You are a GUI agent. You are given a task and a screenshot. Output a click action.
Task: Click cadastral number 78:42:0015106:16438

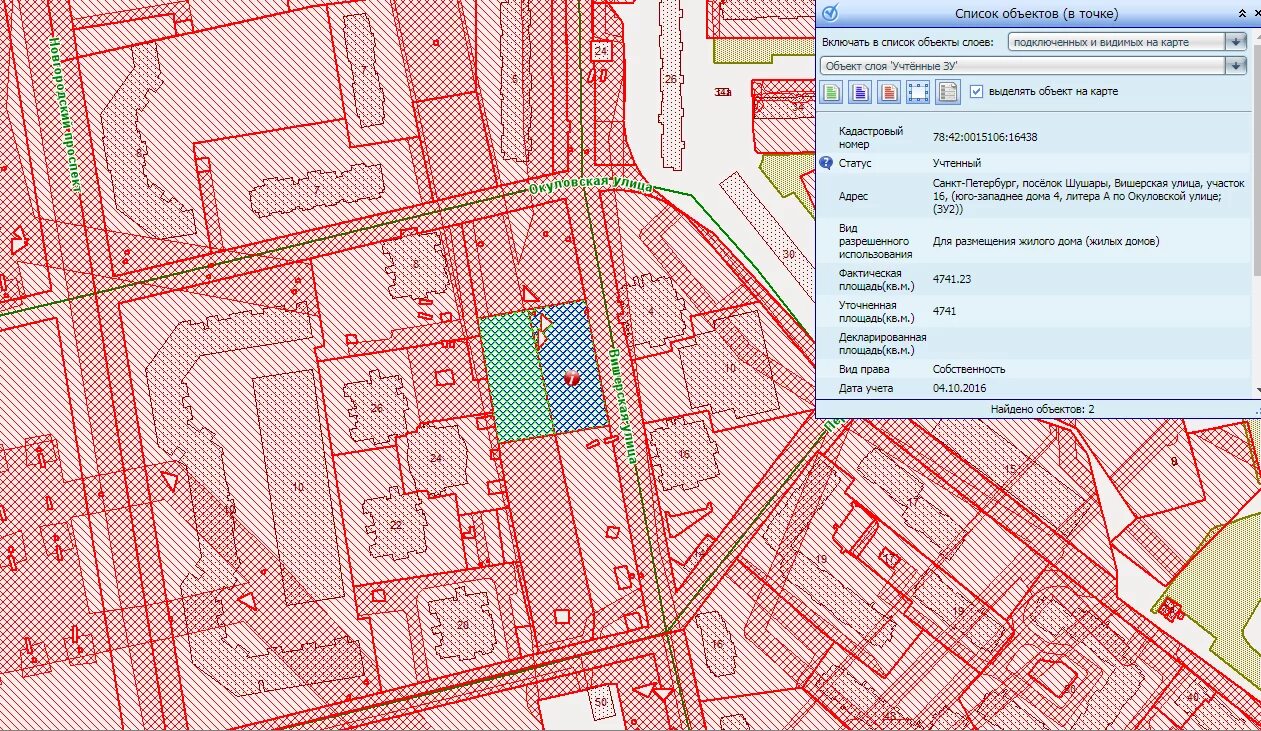pyautogui.click(x=985, y=137)
